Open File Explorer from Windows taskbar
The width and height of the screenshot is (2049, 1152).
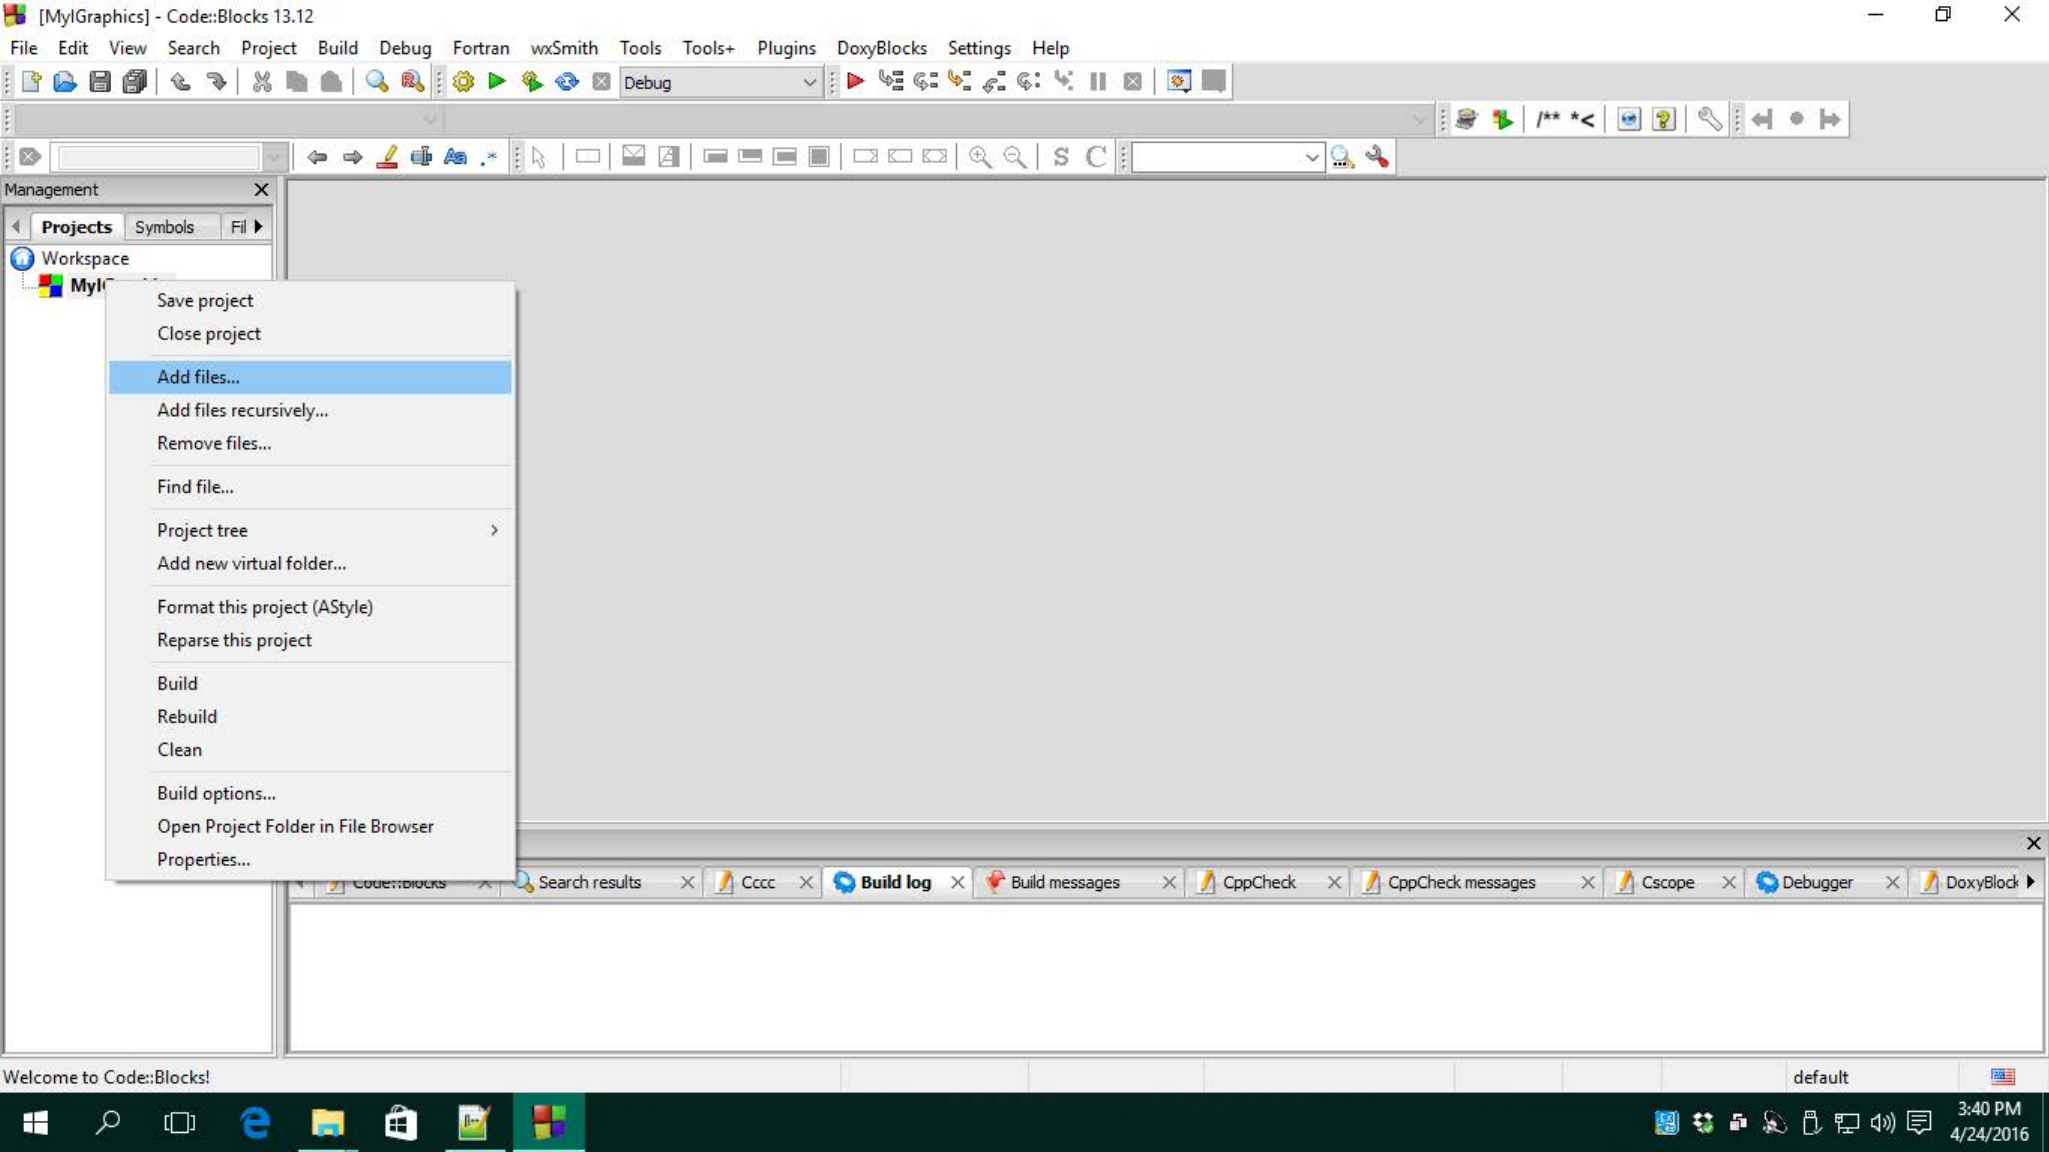tap(327, 1122)
